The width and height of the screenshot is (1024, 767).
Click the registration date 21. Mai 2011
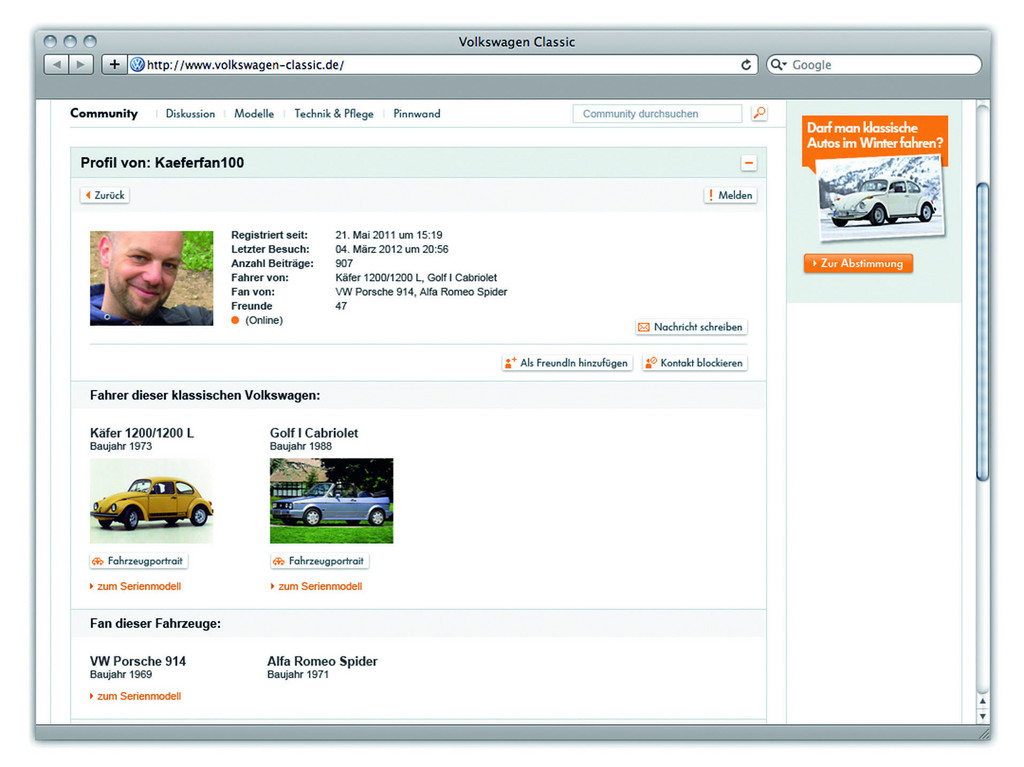click(x=389, y=235)
